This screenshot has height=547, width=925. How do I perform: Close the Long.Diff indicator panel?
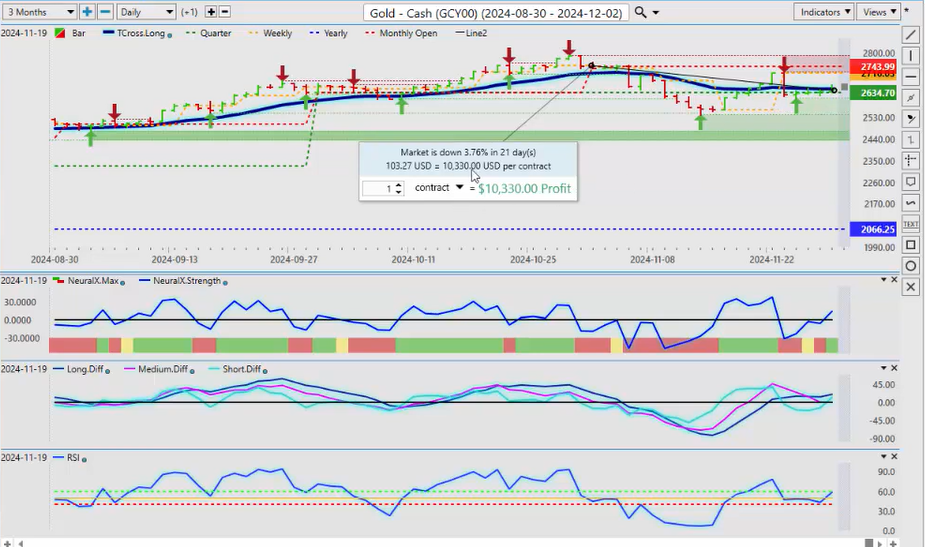point(894,368)
